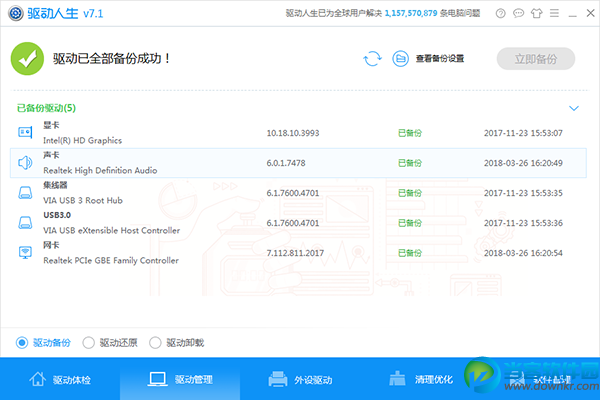Select the Realtek High Definition Audio row
The width and height of the screenshot is (600, 400).
pyautogui.click(x=298, y=163)
